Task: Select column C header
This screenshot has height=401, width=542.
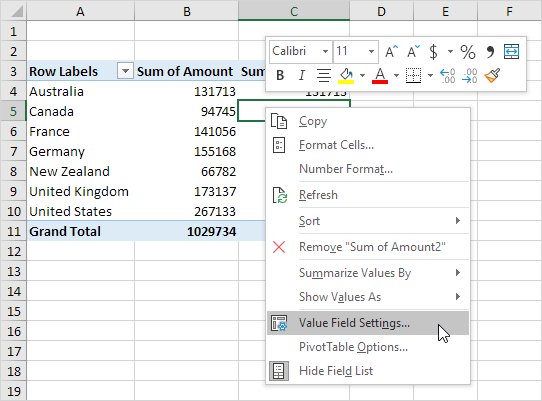Action: coord(294,11)
